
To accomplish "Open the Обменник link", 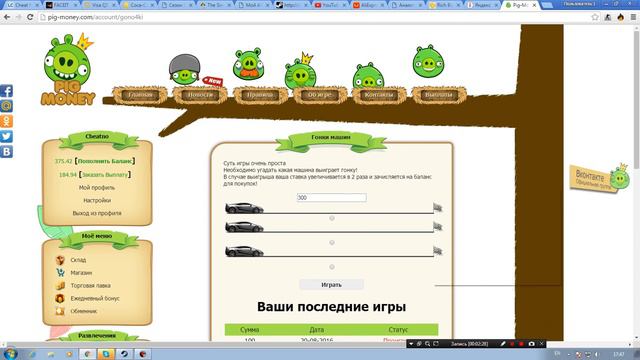I will click(84, 311).
